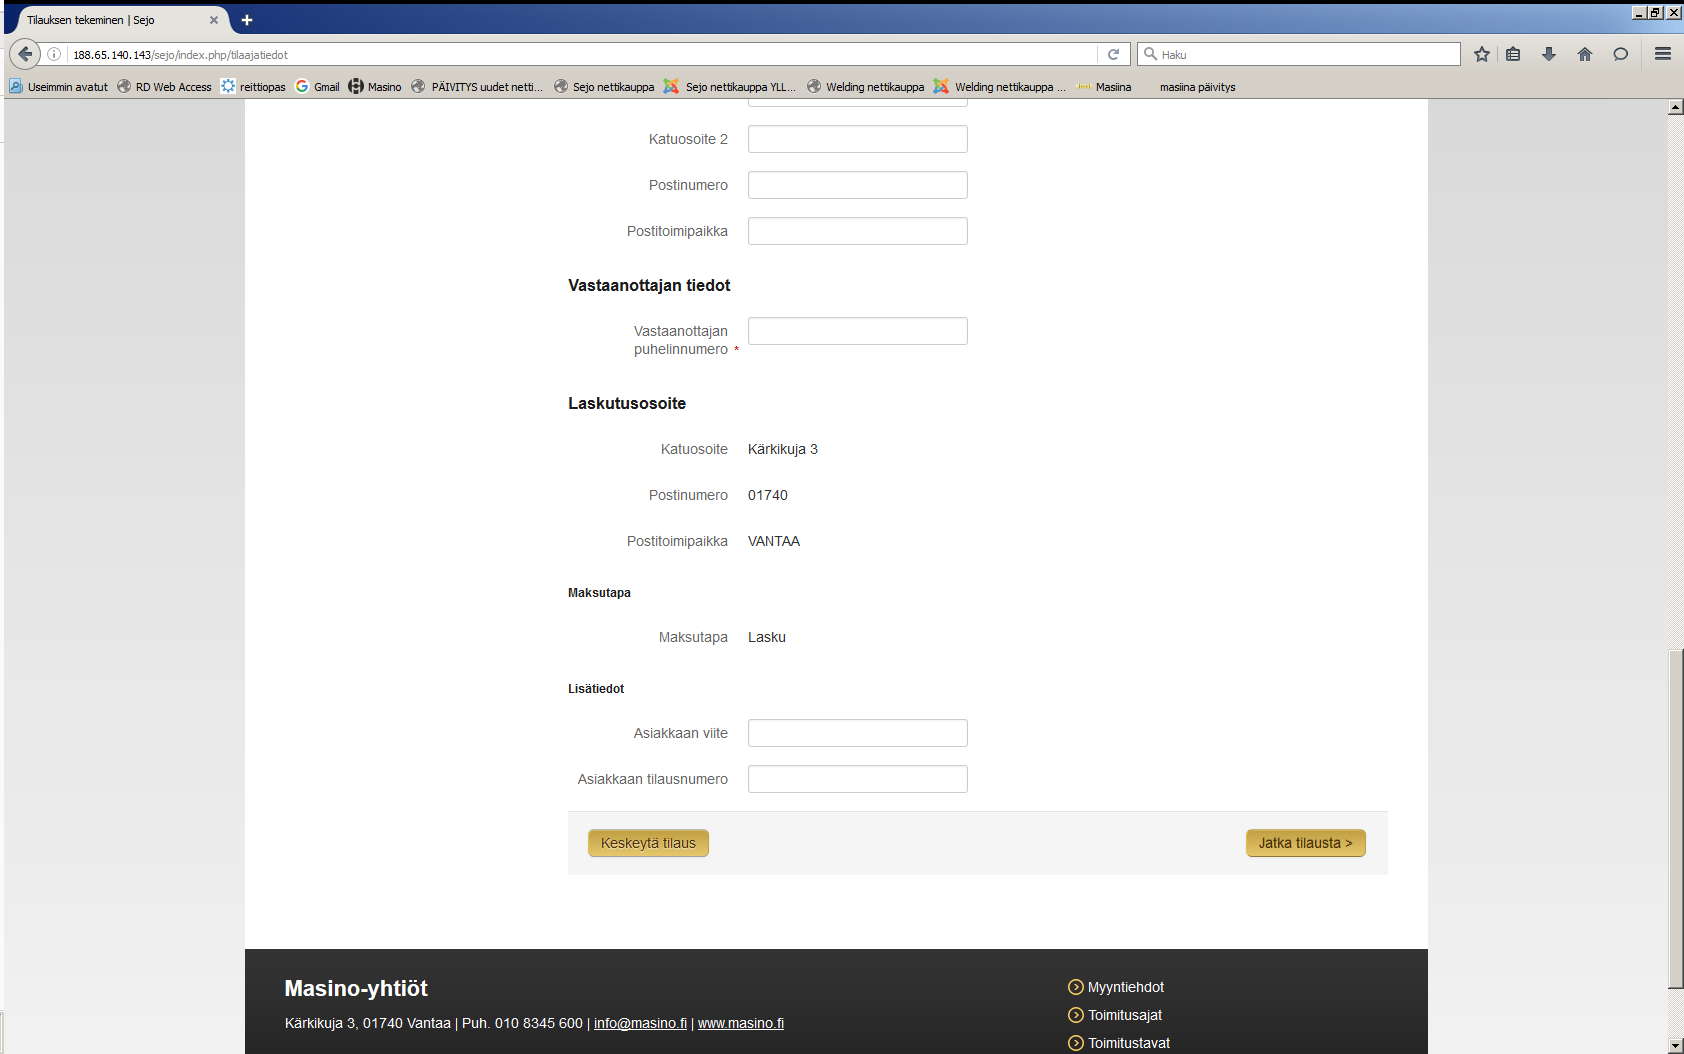Open masiina päivitys bookmark

[1197, 87]
